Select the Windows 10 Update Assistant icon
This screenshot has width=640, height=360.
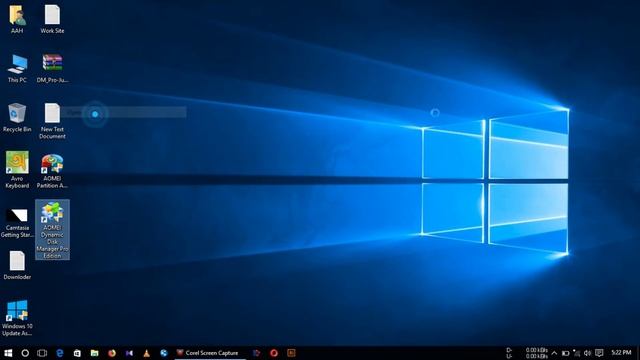pos(17,318)
